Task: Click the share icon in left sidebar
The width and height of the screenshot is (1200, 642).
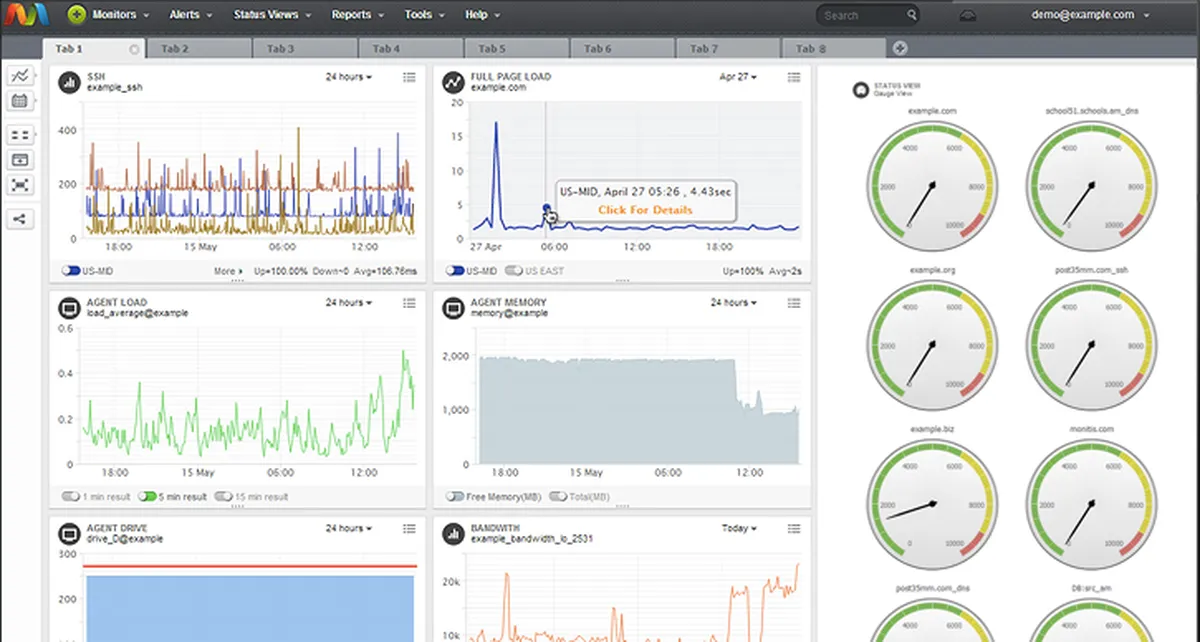Action: (20, 219)
